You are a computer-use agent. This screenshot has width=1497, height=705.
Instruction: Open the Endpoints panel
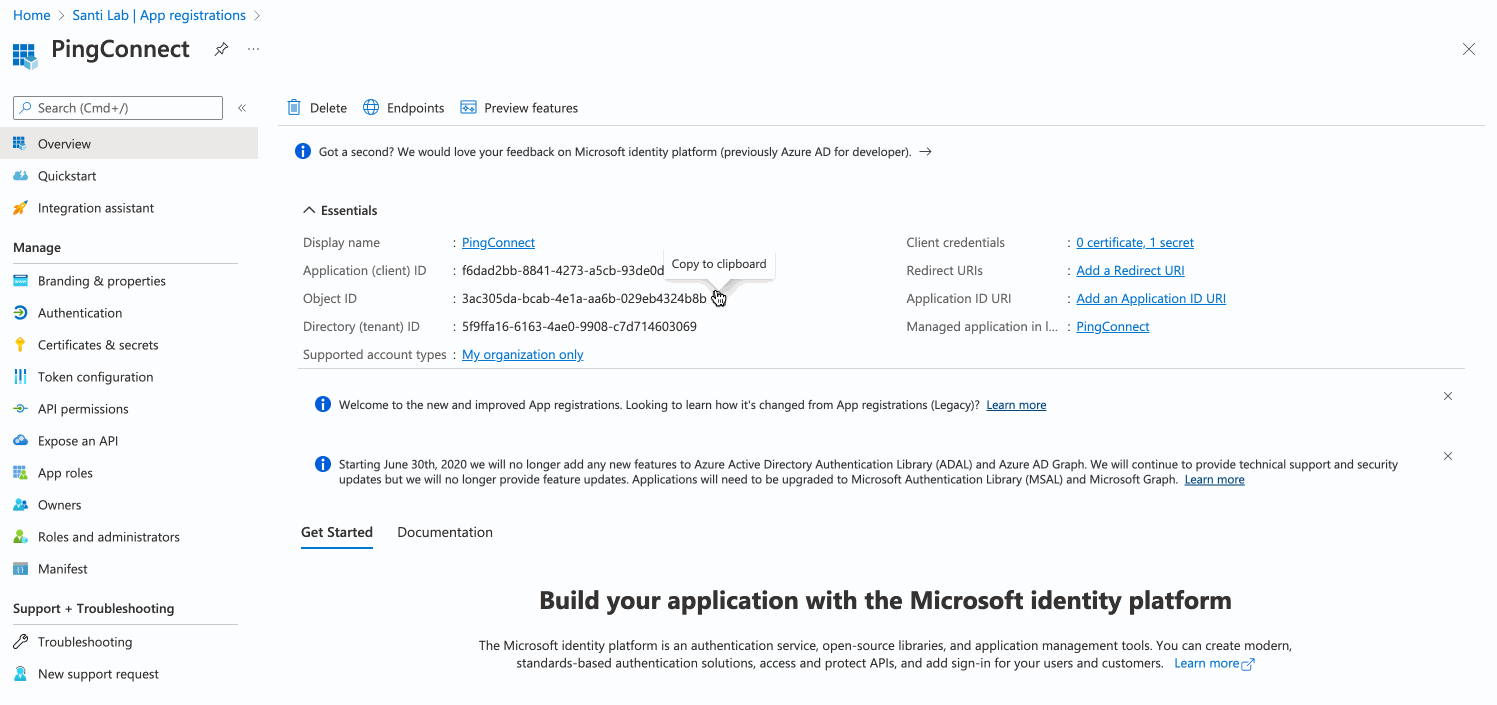[x=403, y=107]
